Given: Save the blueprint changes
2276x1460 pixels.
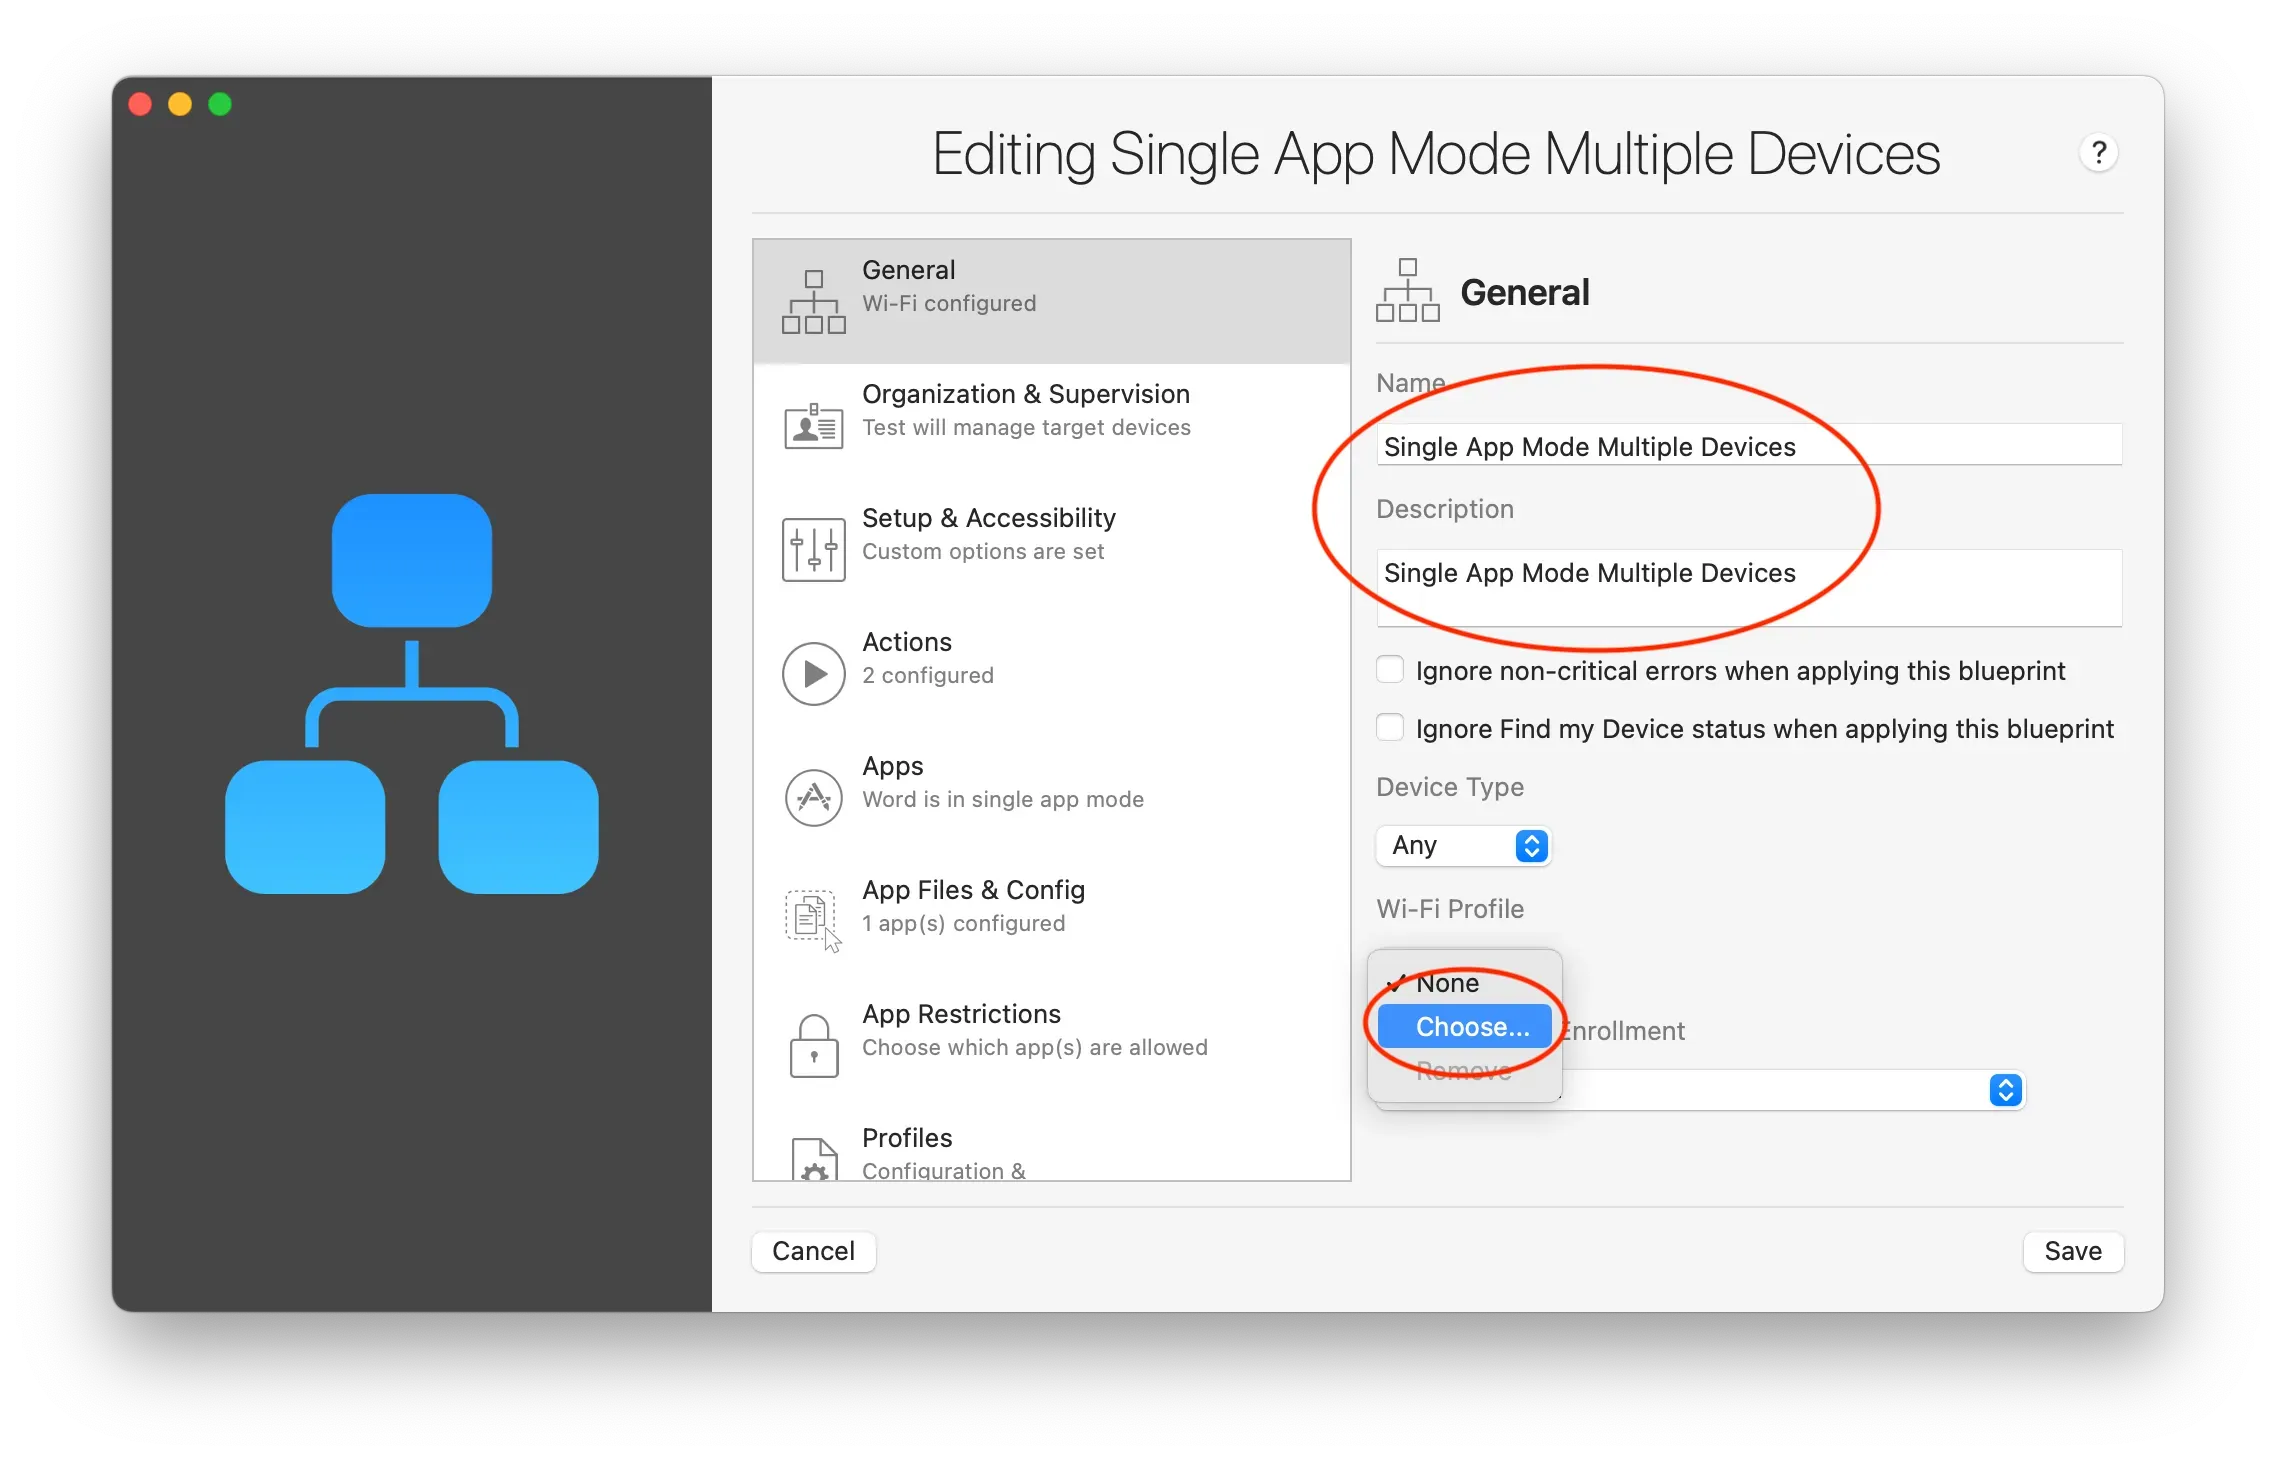Looking at the screenshot, I should [x=2072, y=1251].
